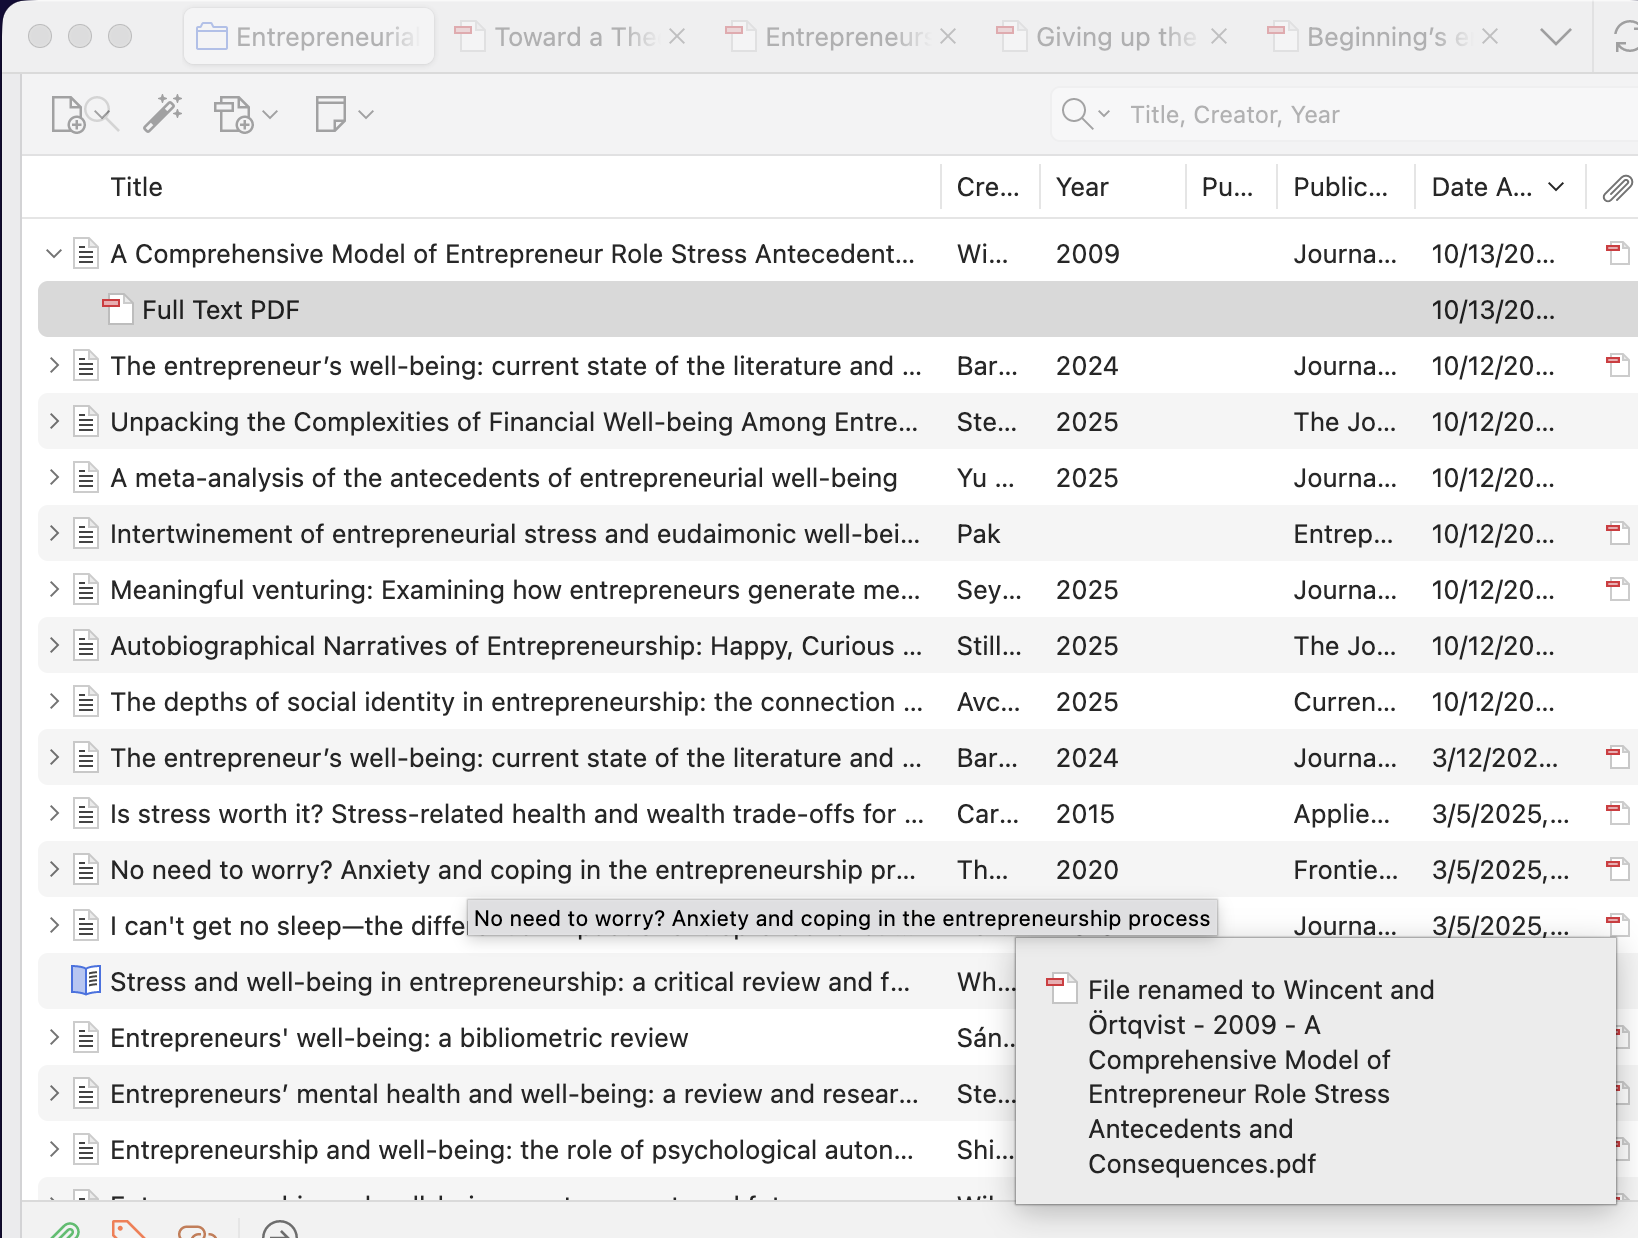The height and width of the screenshot is (1238, 1638).
Task: Click the PDF indicator in the A Comprehensive Model row
Action: click(1617, 254)
